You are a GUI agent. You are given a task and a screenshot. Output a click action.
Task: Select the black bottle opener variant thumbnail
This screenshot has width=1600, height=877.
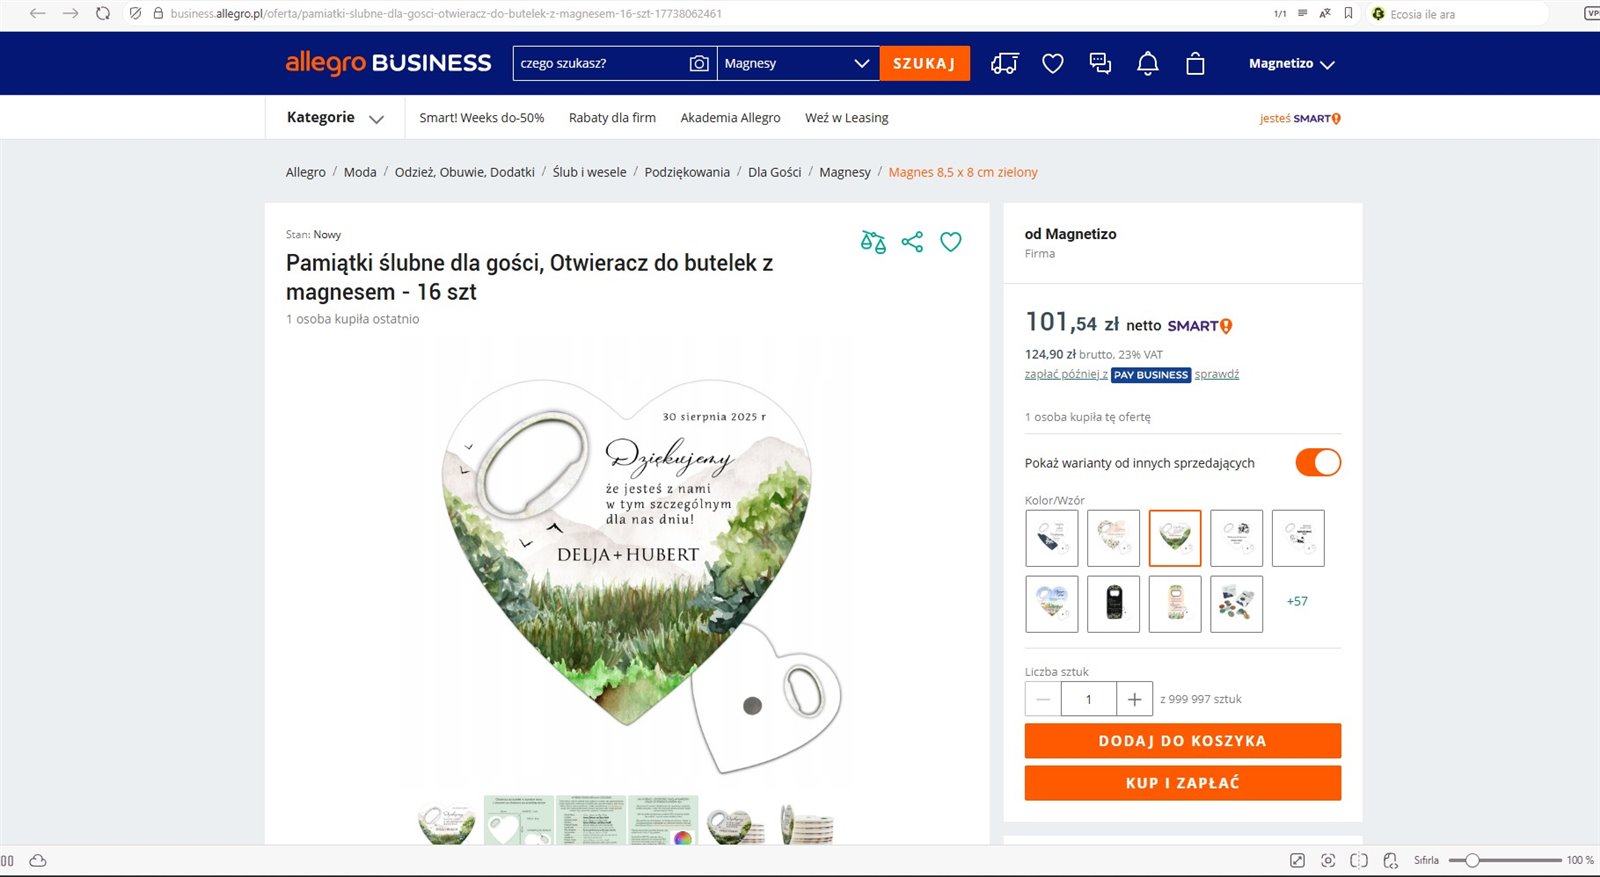(x=1114, y=604)
